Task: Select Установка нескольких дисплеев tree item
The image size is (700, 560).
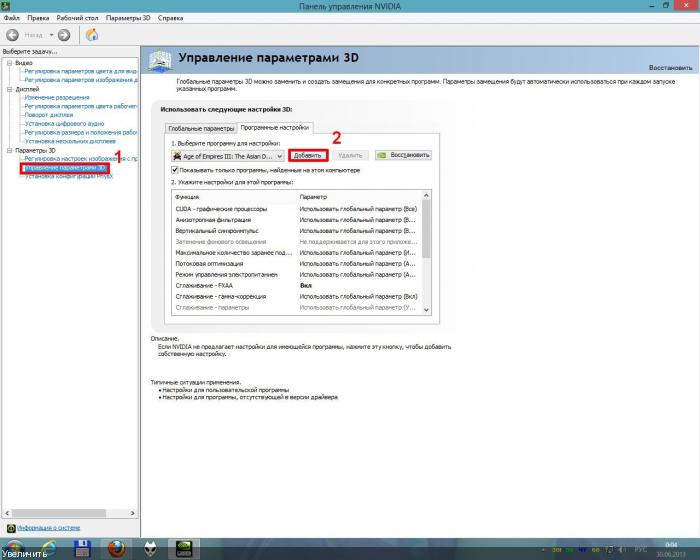Action: pyautogui.click(x=70, y=141)
